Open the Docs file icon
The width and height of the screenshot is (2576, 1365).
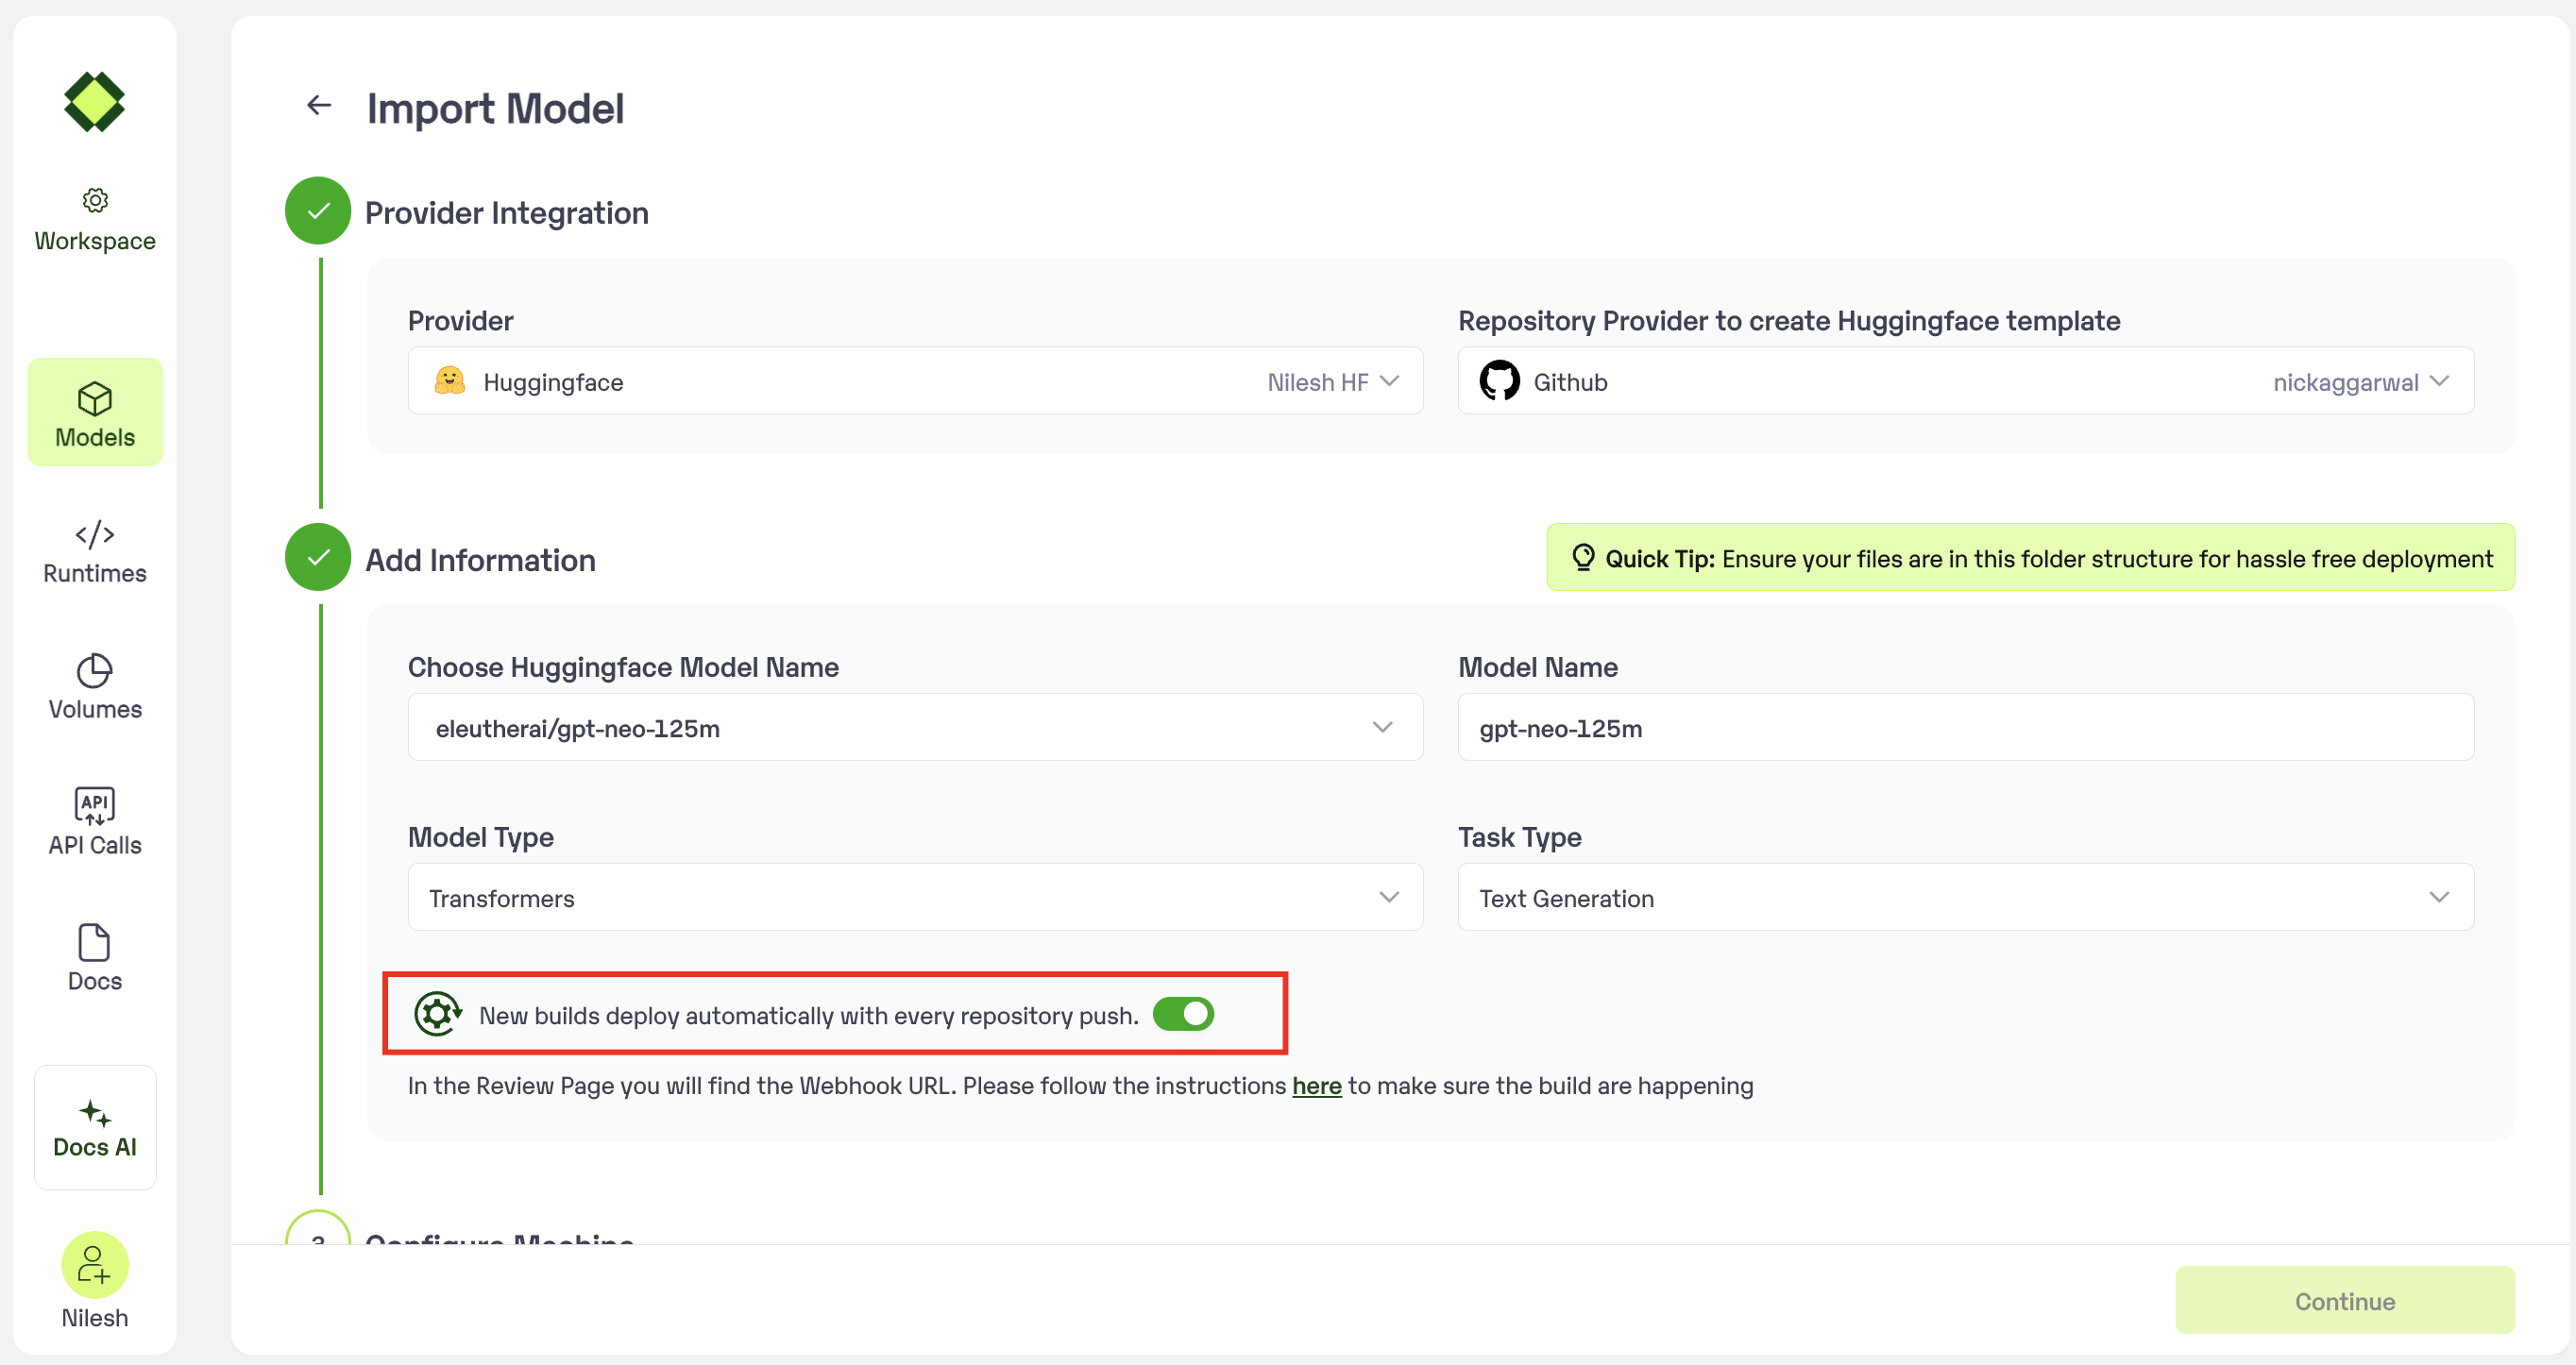95,942
